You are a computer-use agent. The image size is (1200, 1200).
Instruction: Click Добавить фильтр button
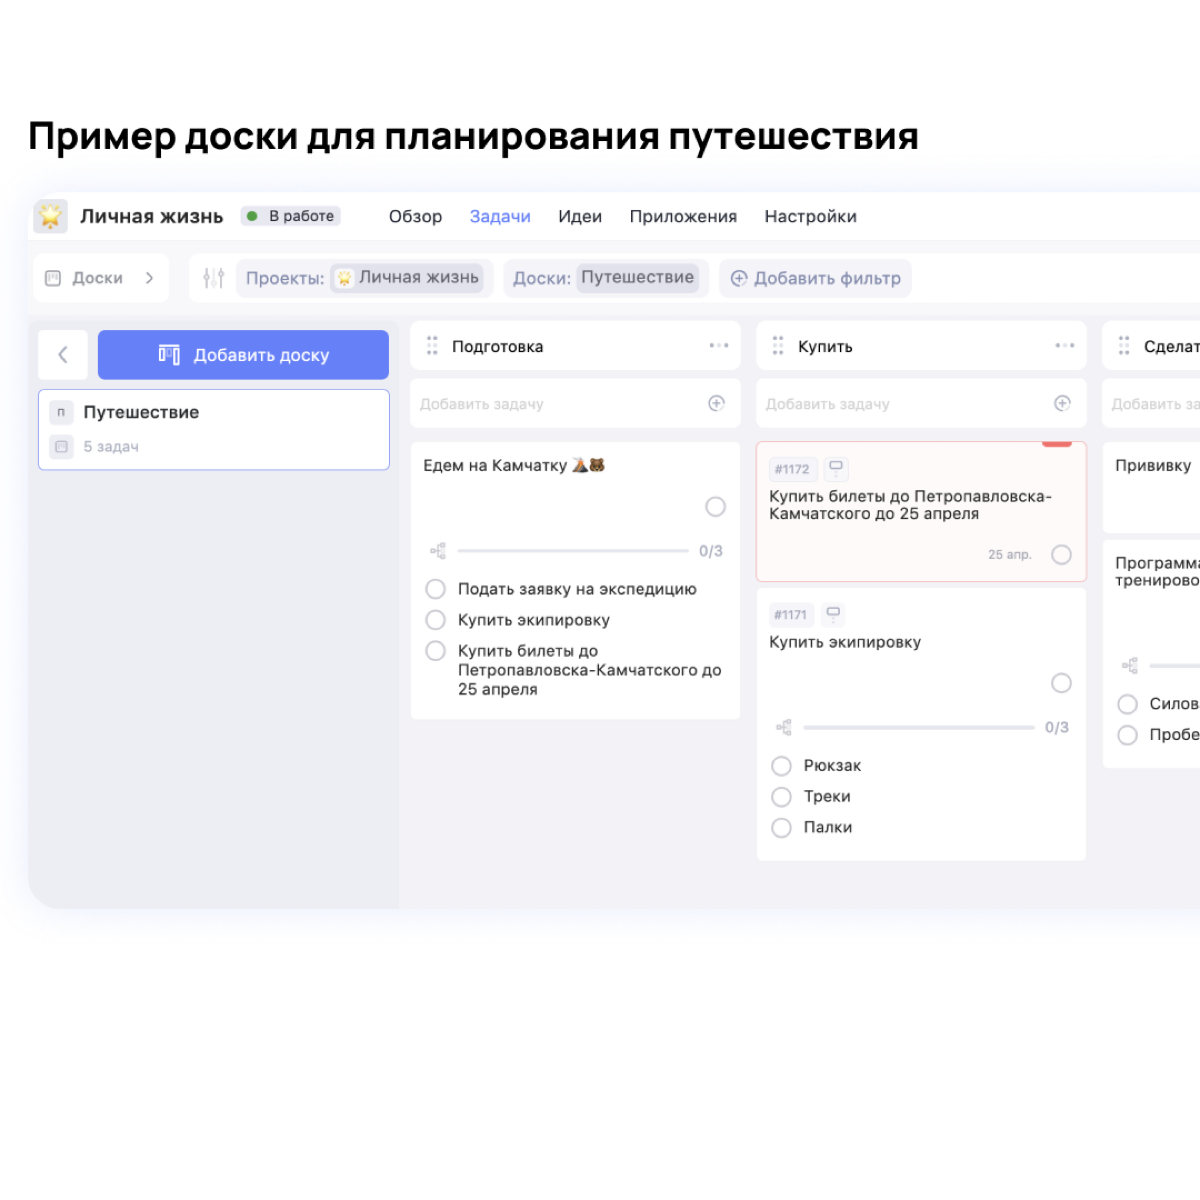coord(815,278)
